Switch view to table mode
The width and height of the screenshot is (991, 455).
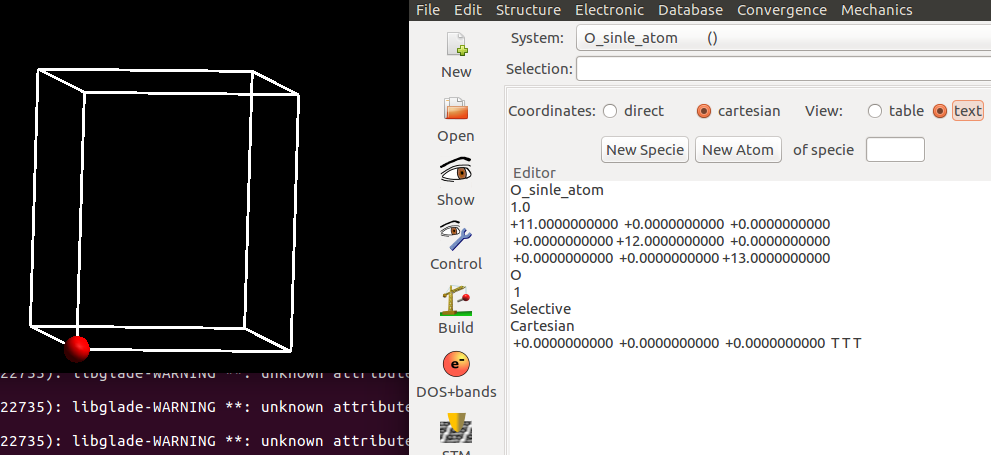875,111
